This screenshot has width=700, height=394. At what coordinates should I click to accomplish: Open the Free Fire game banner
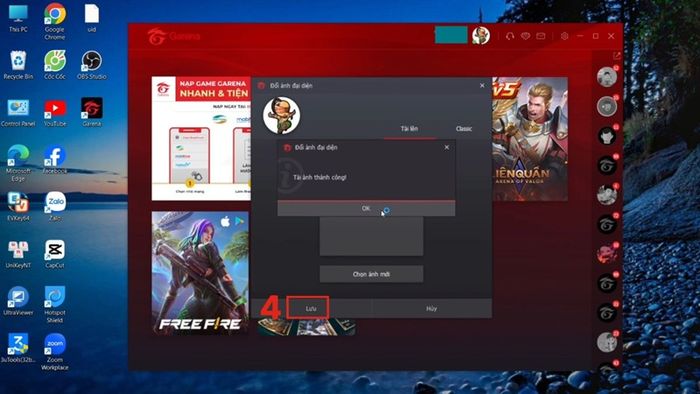pyautogui.click(x=200, y=273)
